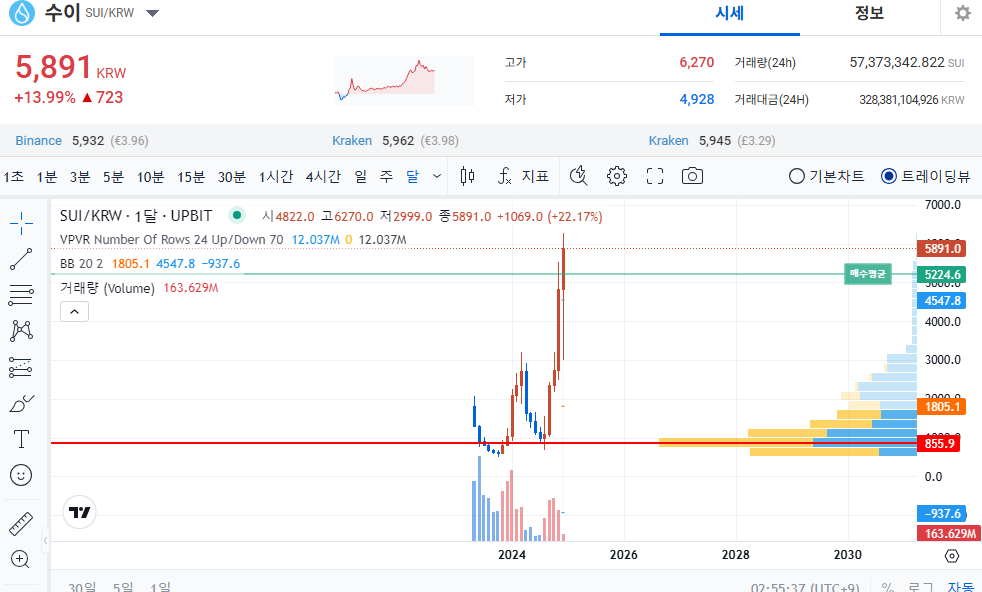This screenshot has width=982, height=592.
Task: Toggle fullscreen chart mode
Action: pos(655,177)
